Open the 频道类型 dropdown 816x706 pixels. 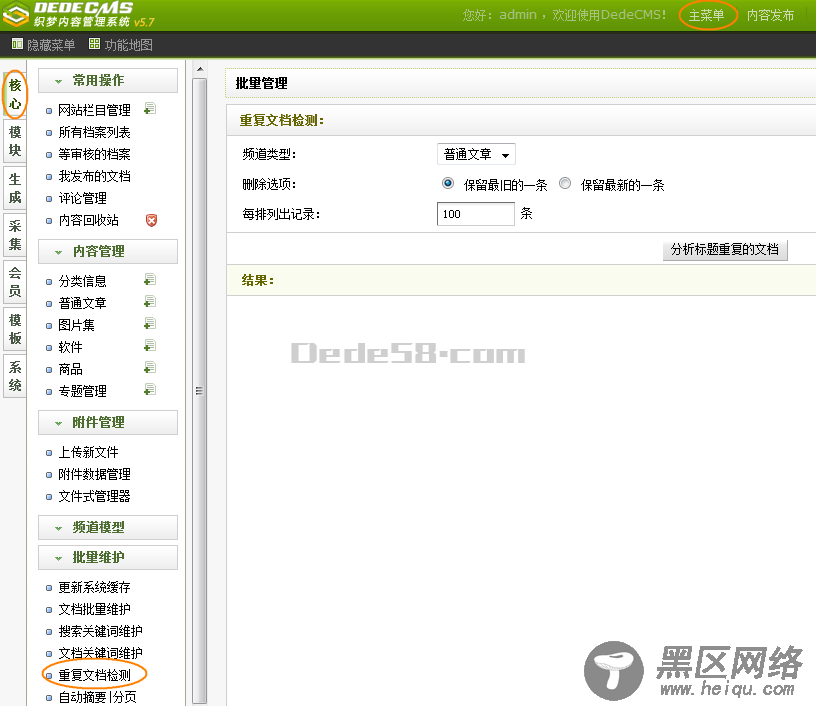(x=476, y=155)
